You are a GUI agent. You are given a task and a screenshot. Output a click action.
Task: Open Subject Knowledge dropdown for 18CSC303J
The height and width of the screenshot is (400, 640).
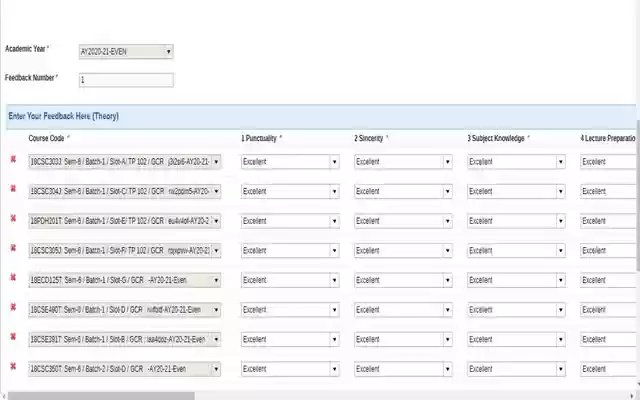coord(516,162)
